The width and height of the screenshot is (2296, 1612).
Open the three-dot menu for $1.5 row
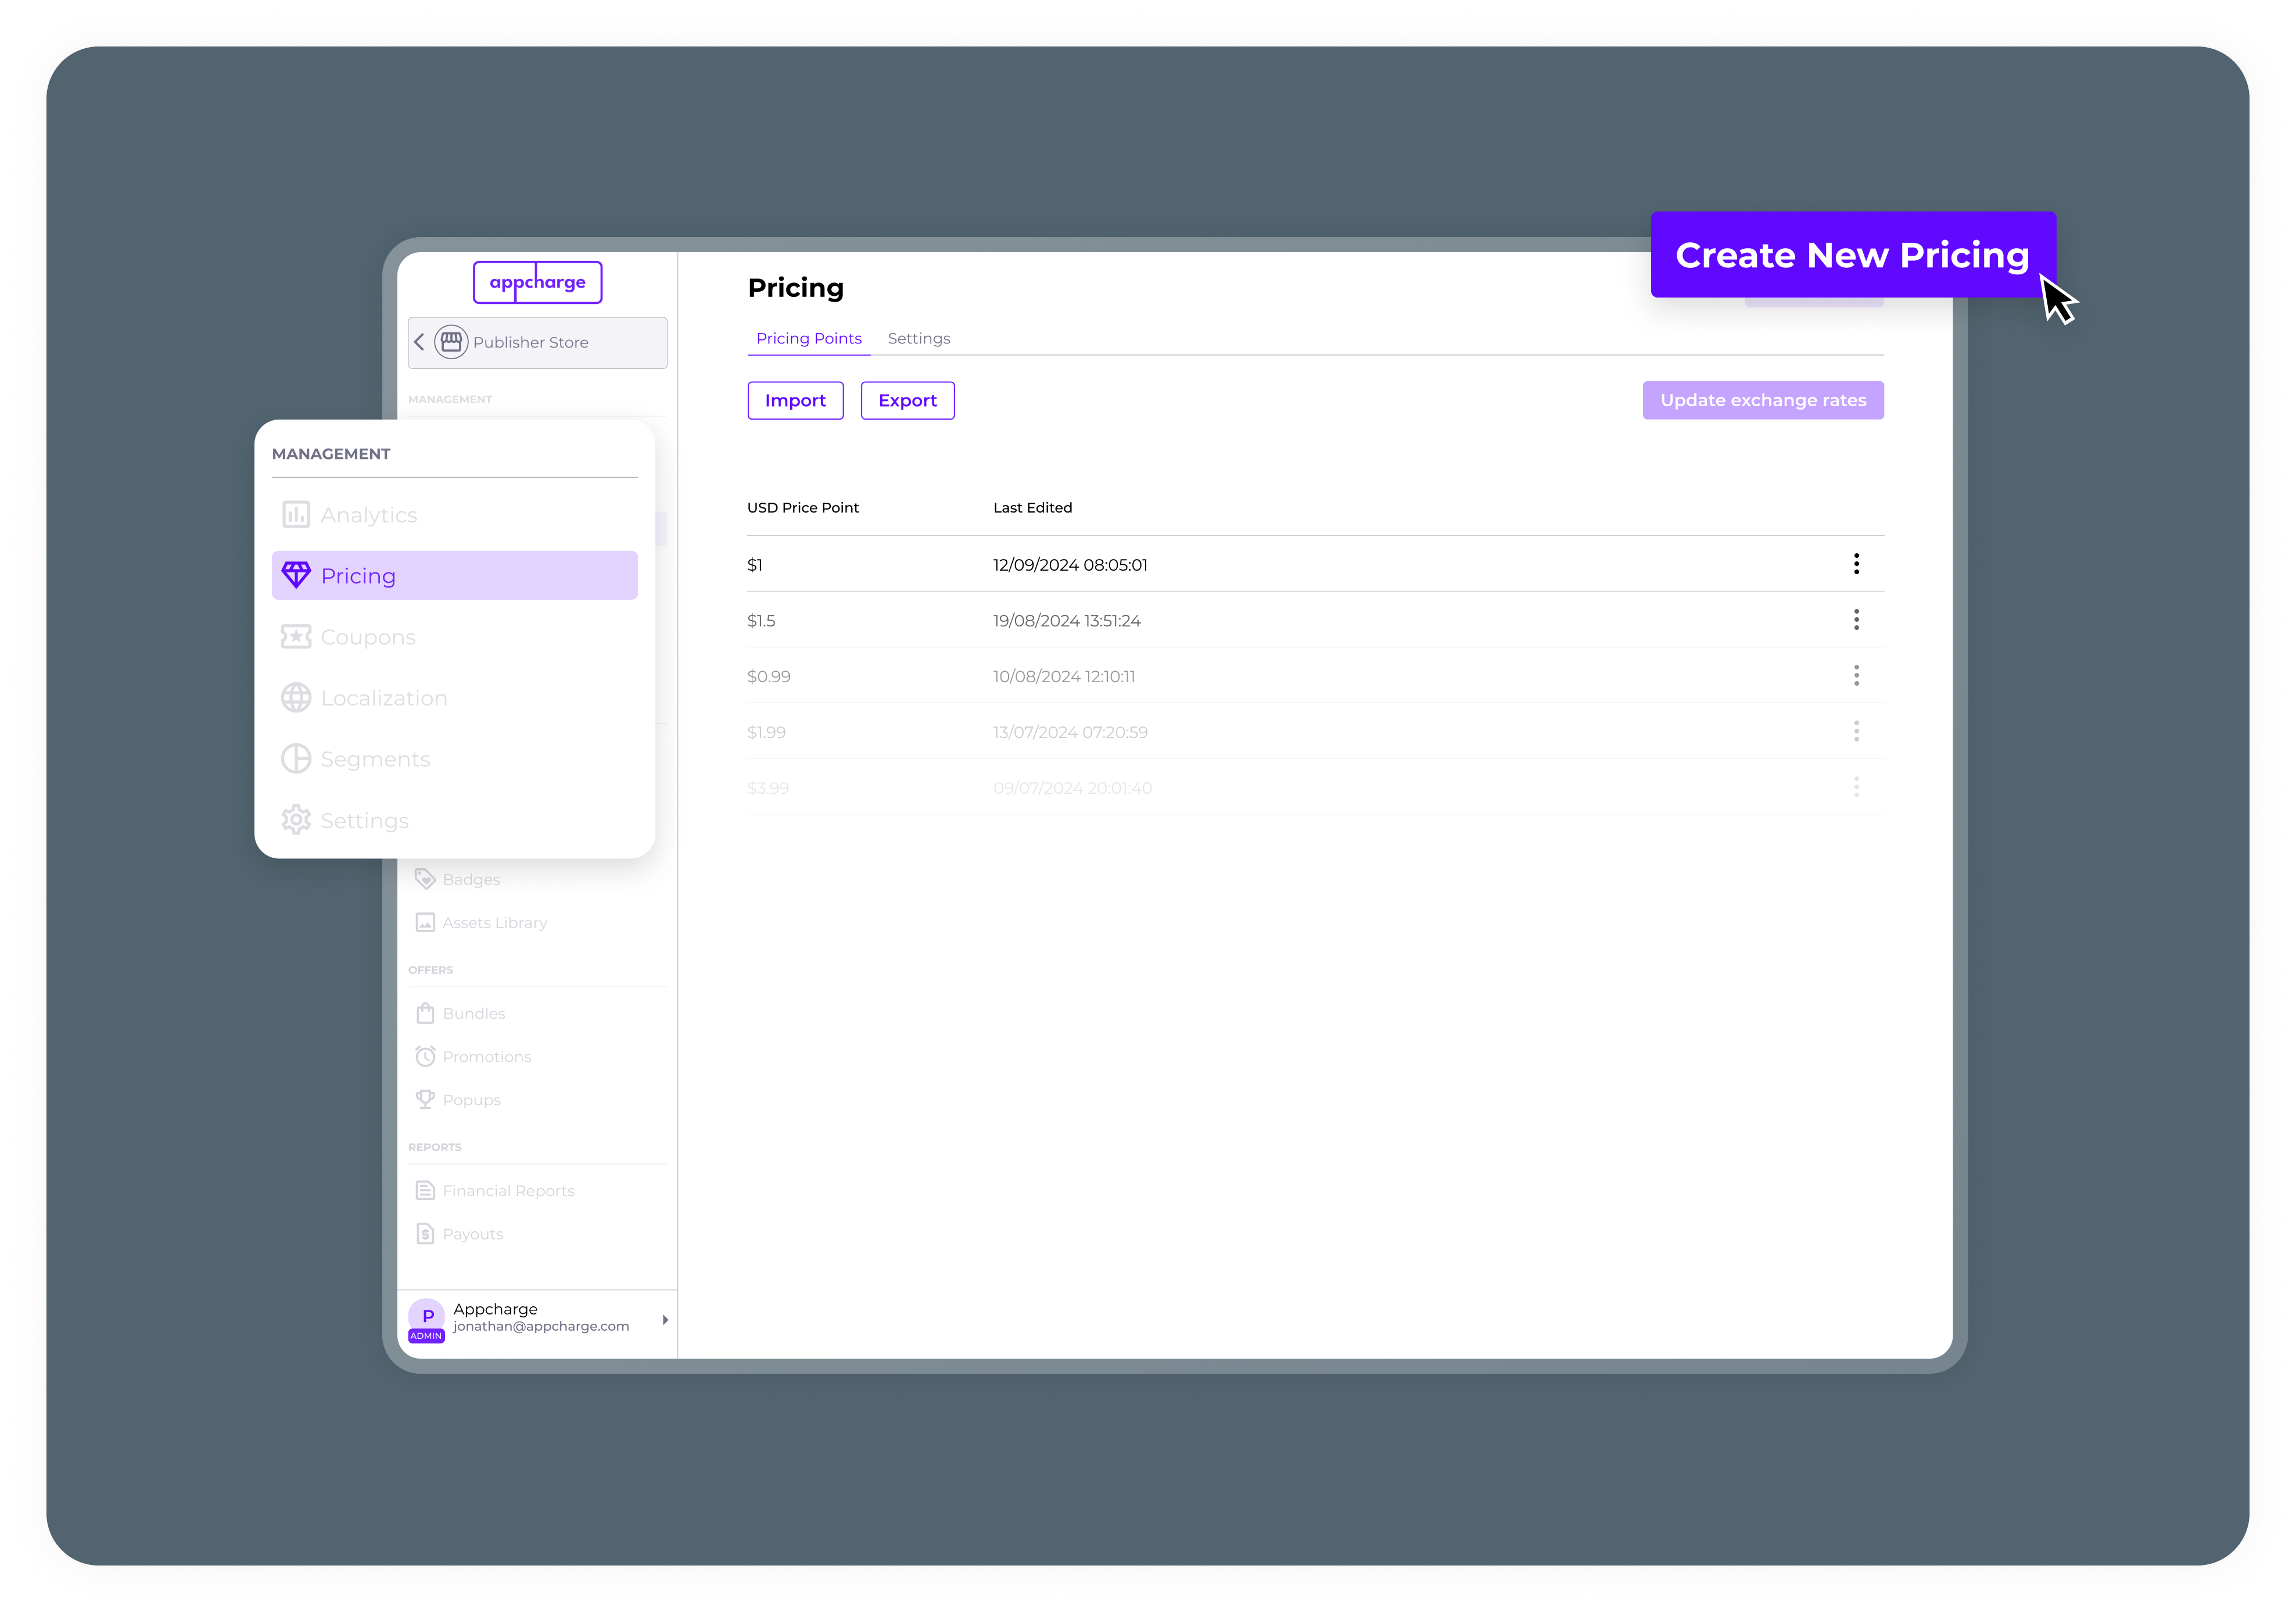1856,620
